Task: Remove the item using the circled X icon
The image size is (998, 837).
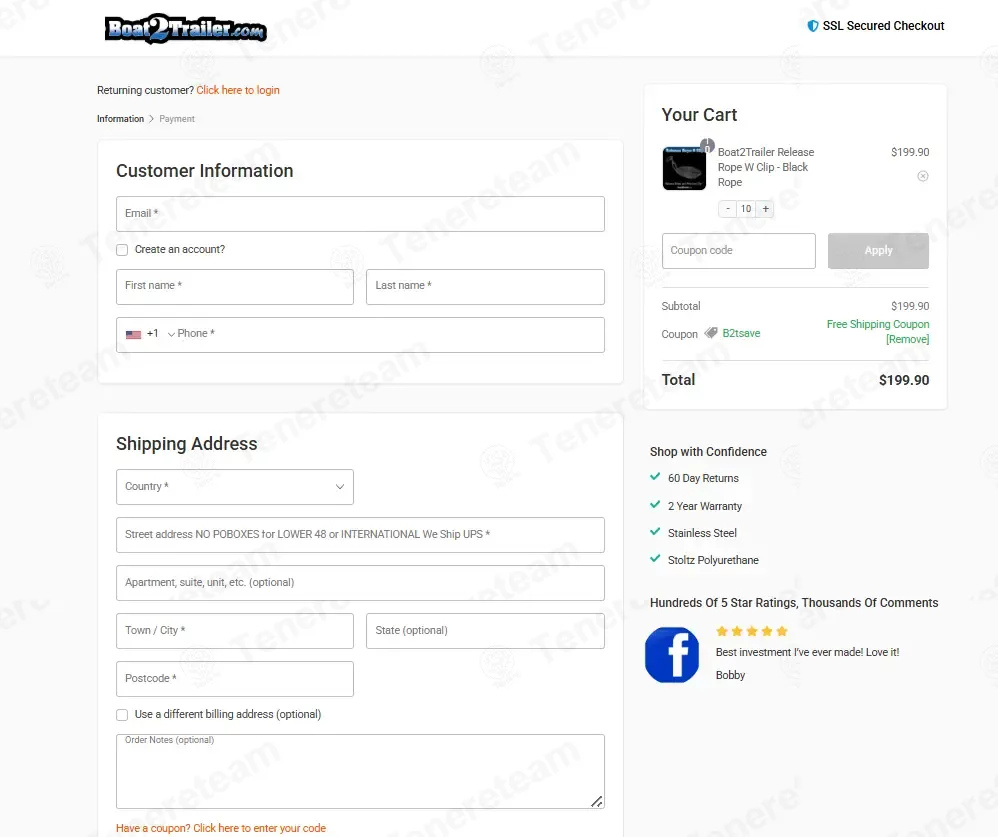Action: [x=922, y=176]
